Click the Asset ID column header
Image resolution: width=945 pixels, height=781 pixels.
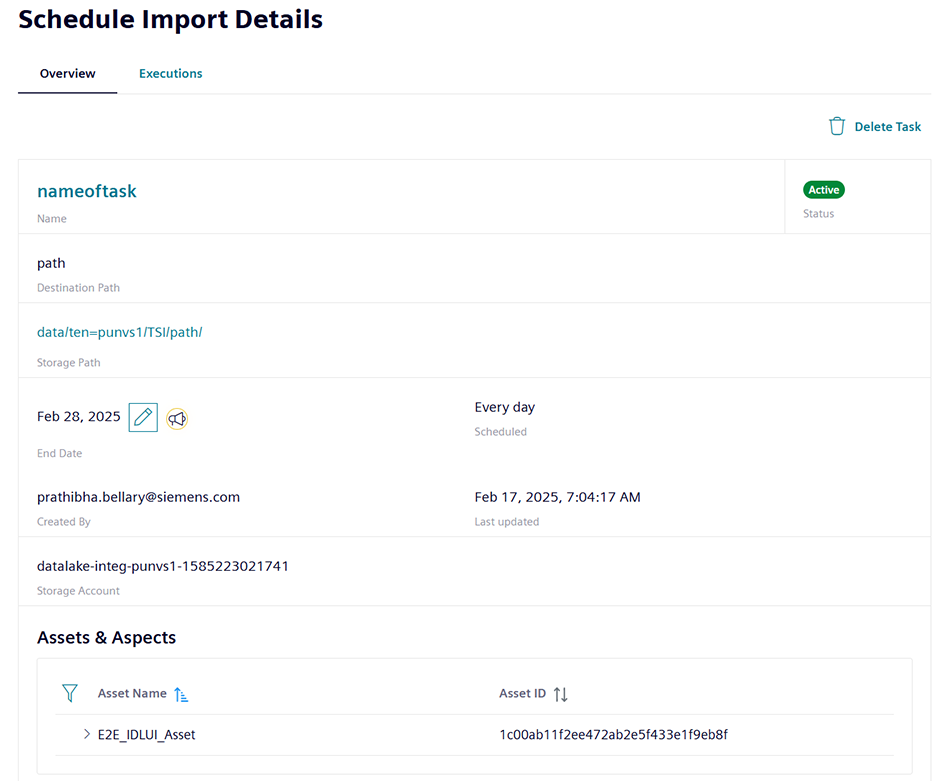523,694
